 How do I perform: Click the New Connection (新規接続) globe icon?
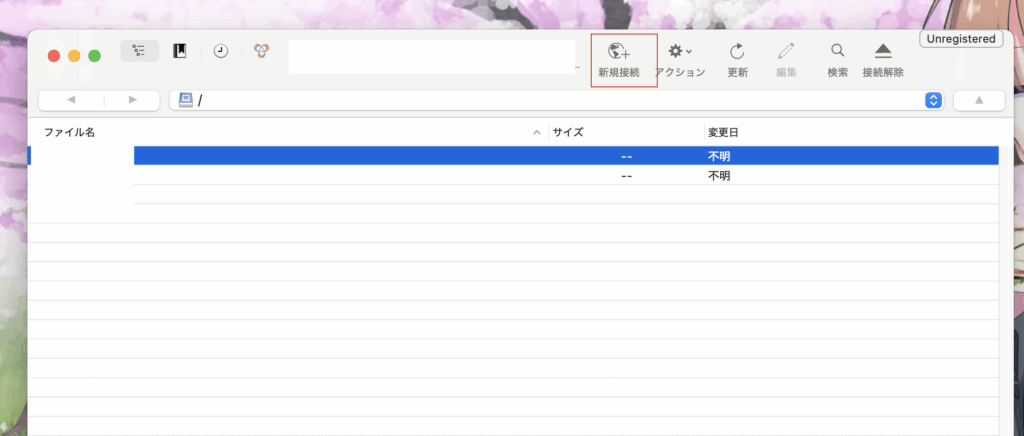(618, 52)
